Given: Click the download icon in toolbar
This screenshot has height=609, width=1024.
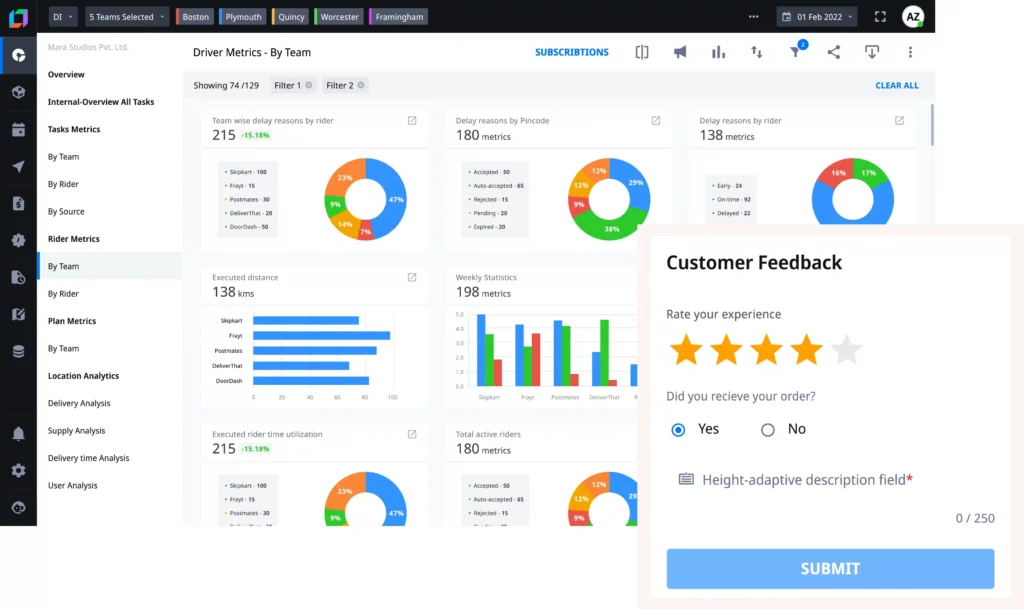Looking at the screenshot, I should [x=872, y=52].
